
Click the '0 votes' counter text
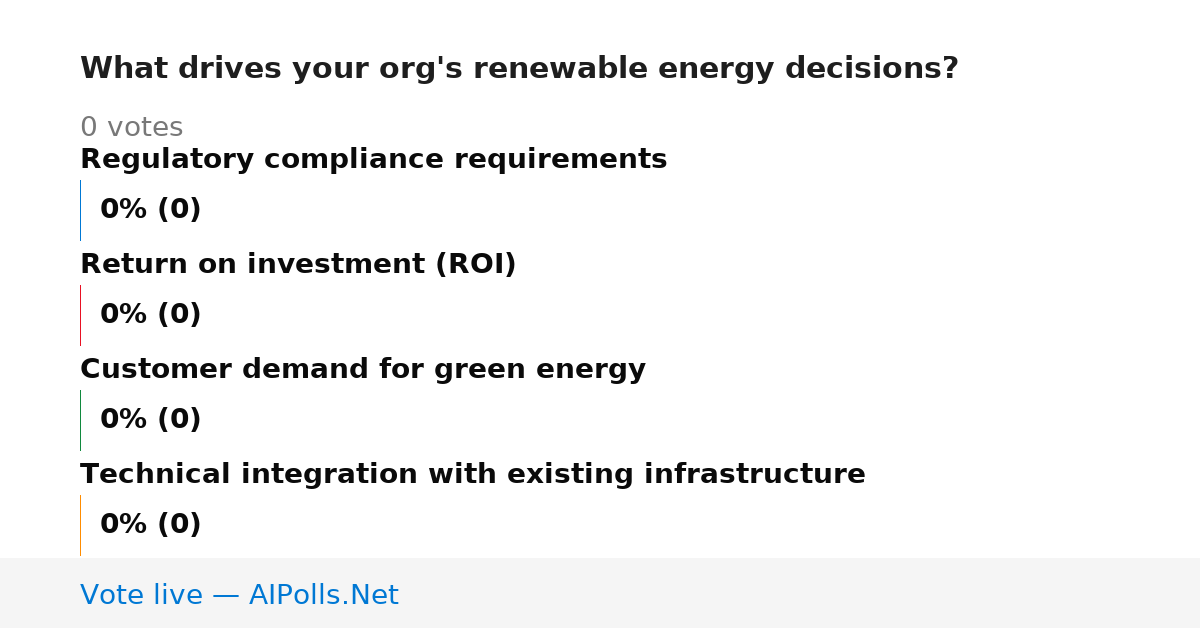pyautogui.click(x=131, y=128)
